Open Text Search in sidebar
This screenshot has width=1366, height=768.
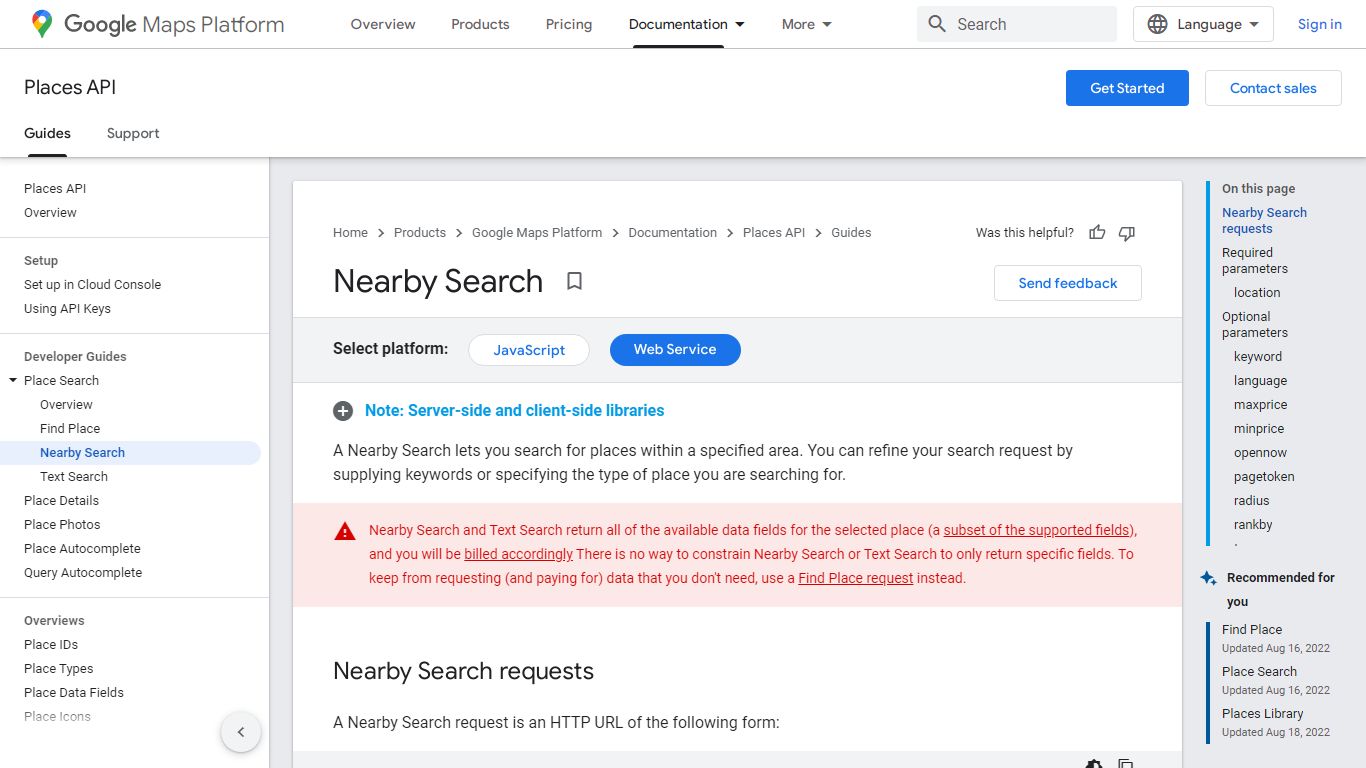74,476
